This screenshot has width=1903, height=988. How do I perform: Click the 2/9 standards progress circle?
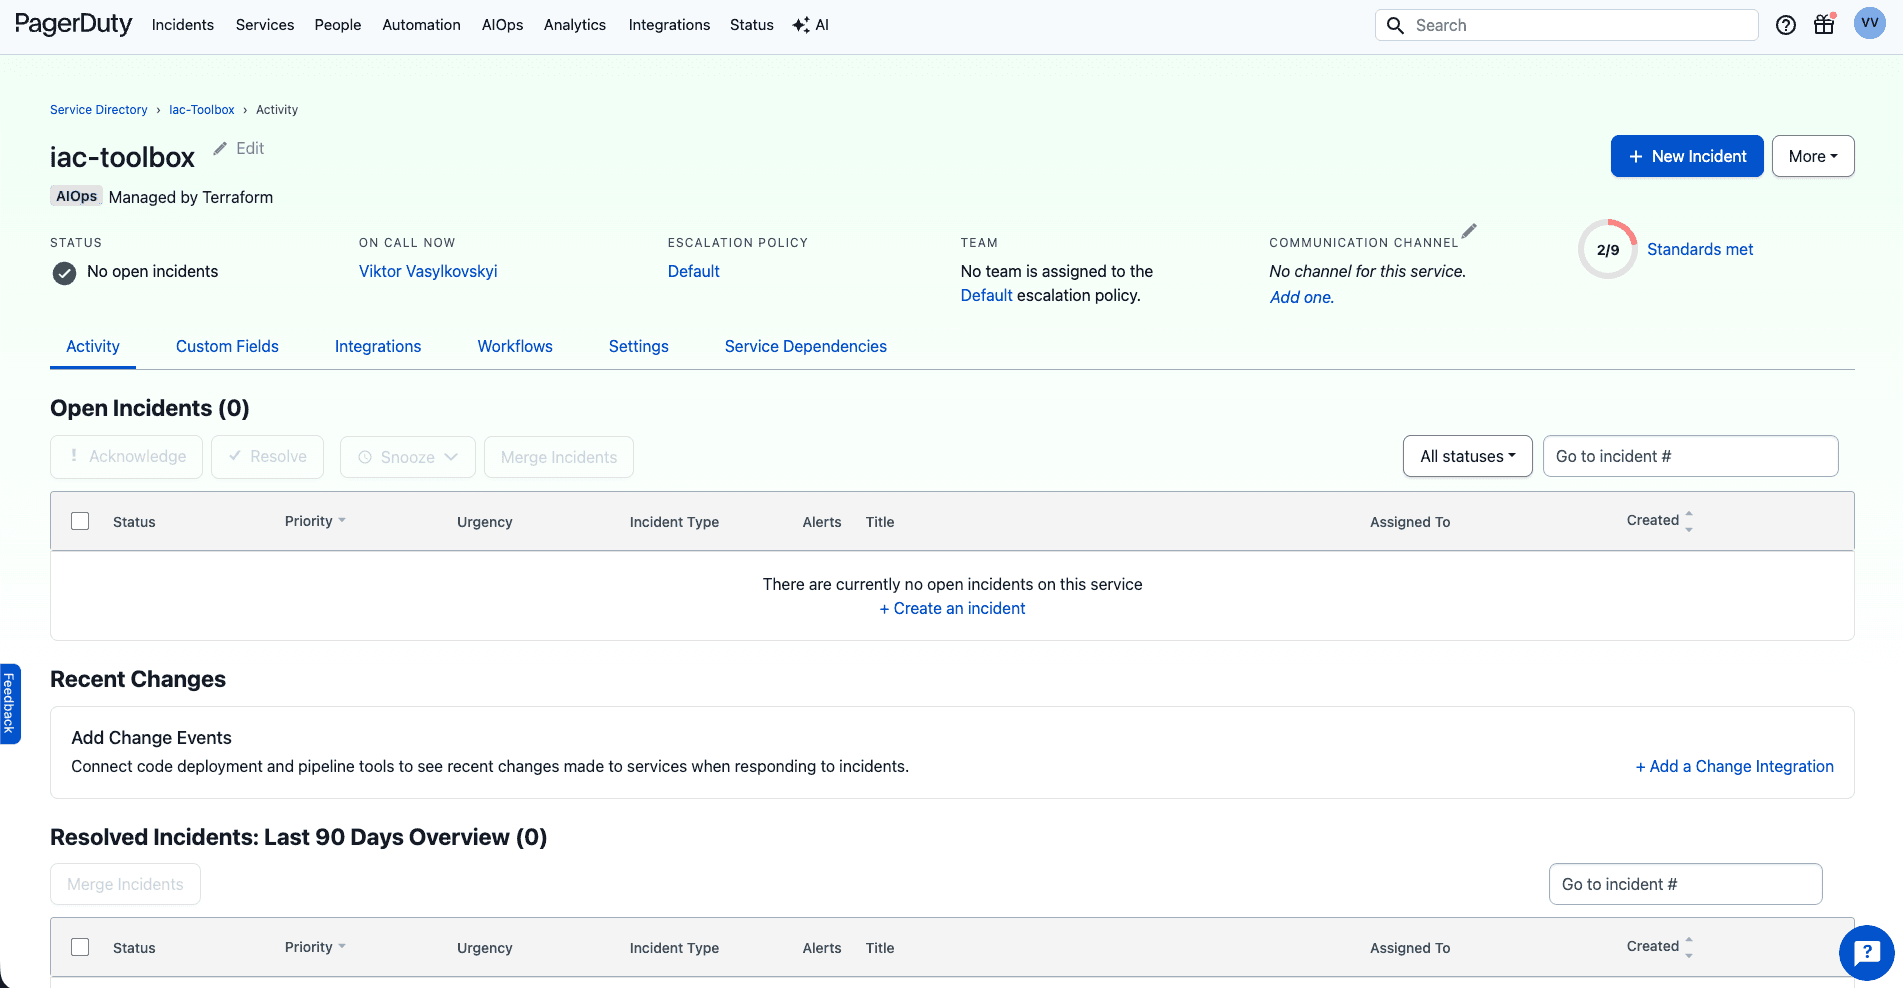pyautogui.click(x=1608, y=250)
